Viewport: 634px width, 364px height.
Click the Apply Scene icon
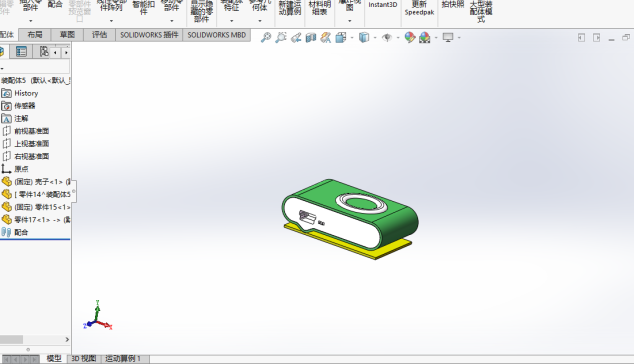425,37
